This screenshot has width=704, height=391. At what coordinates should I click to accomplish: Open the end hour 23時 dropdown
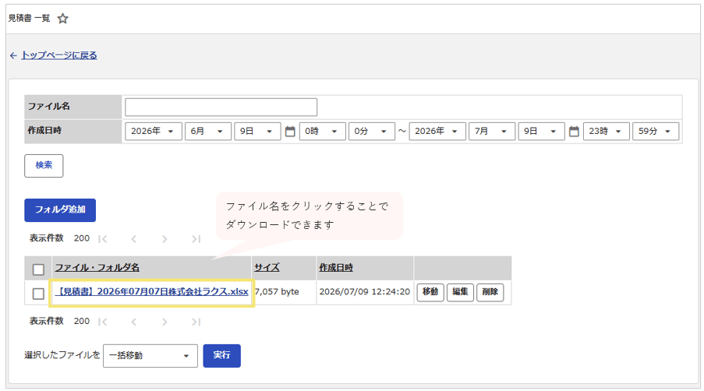606,131
